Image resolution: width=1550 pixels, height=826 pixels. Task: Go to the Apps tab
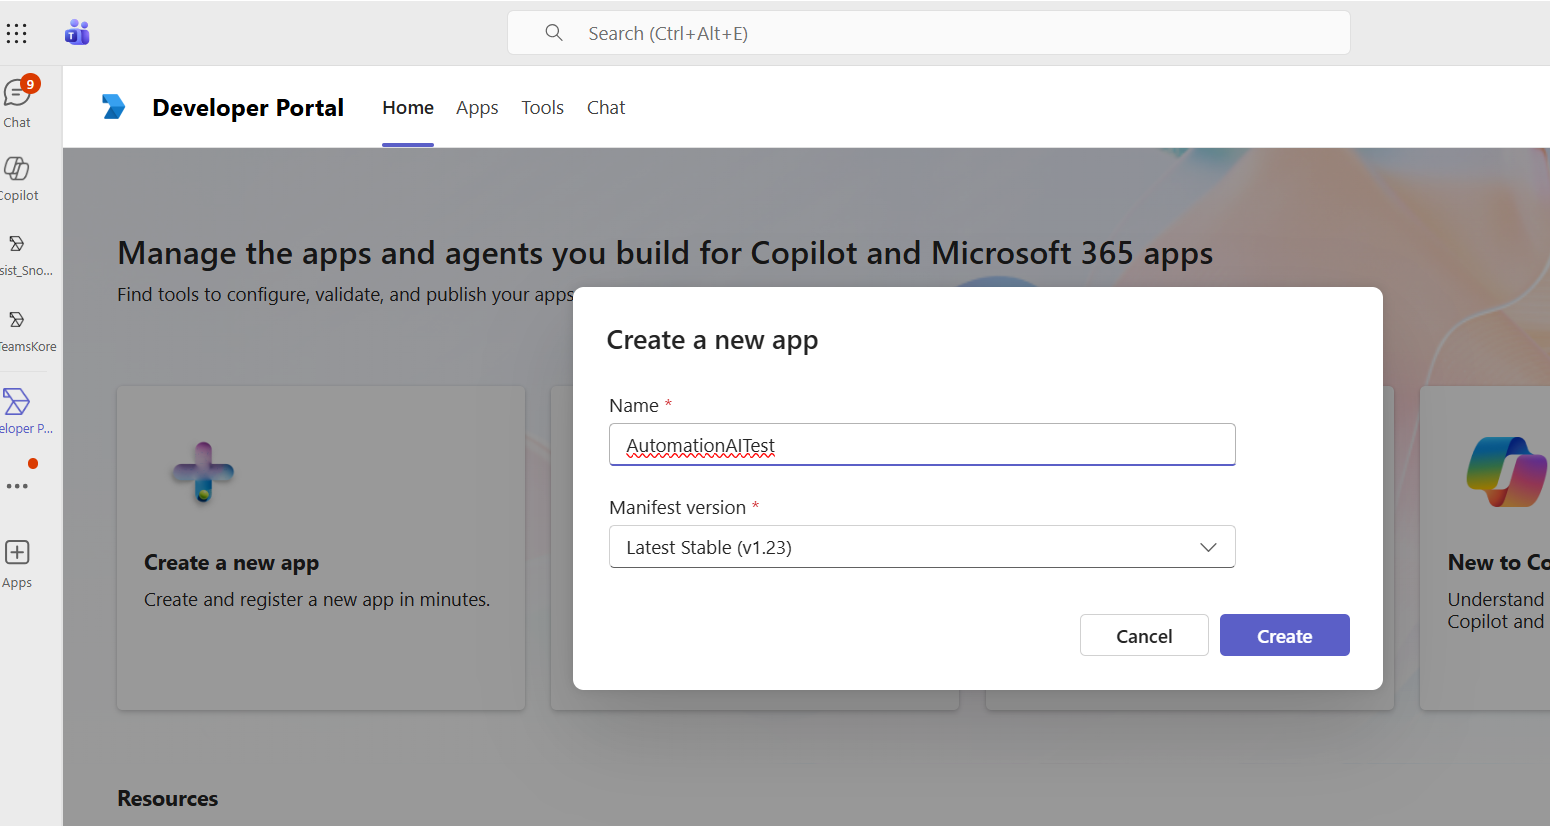coord(477,108)
